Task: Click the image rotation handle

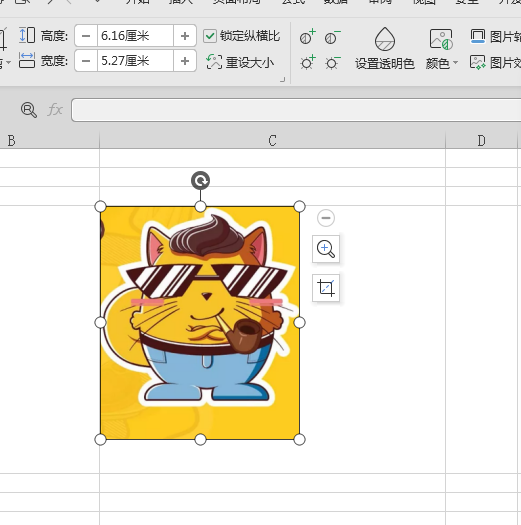Action: 200,181
